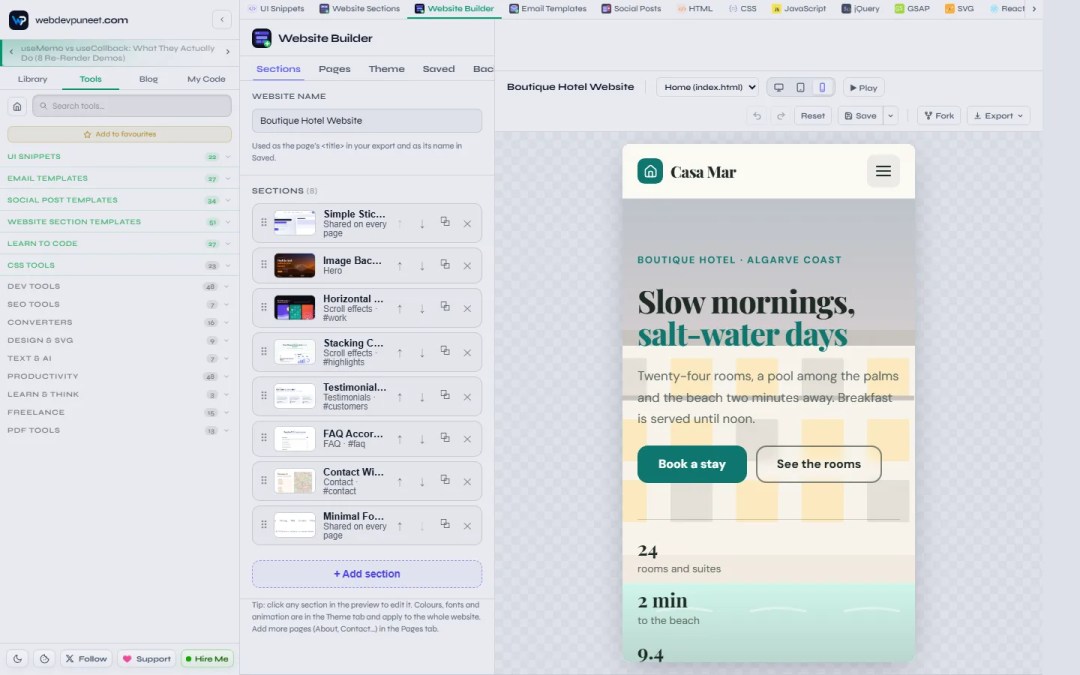Remove the Simple Stic... section
Screen dimensions: 1080x675
[467, 223]
